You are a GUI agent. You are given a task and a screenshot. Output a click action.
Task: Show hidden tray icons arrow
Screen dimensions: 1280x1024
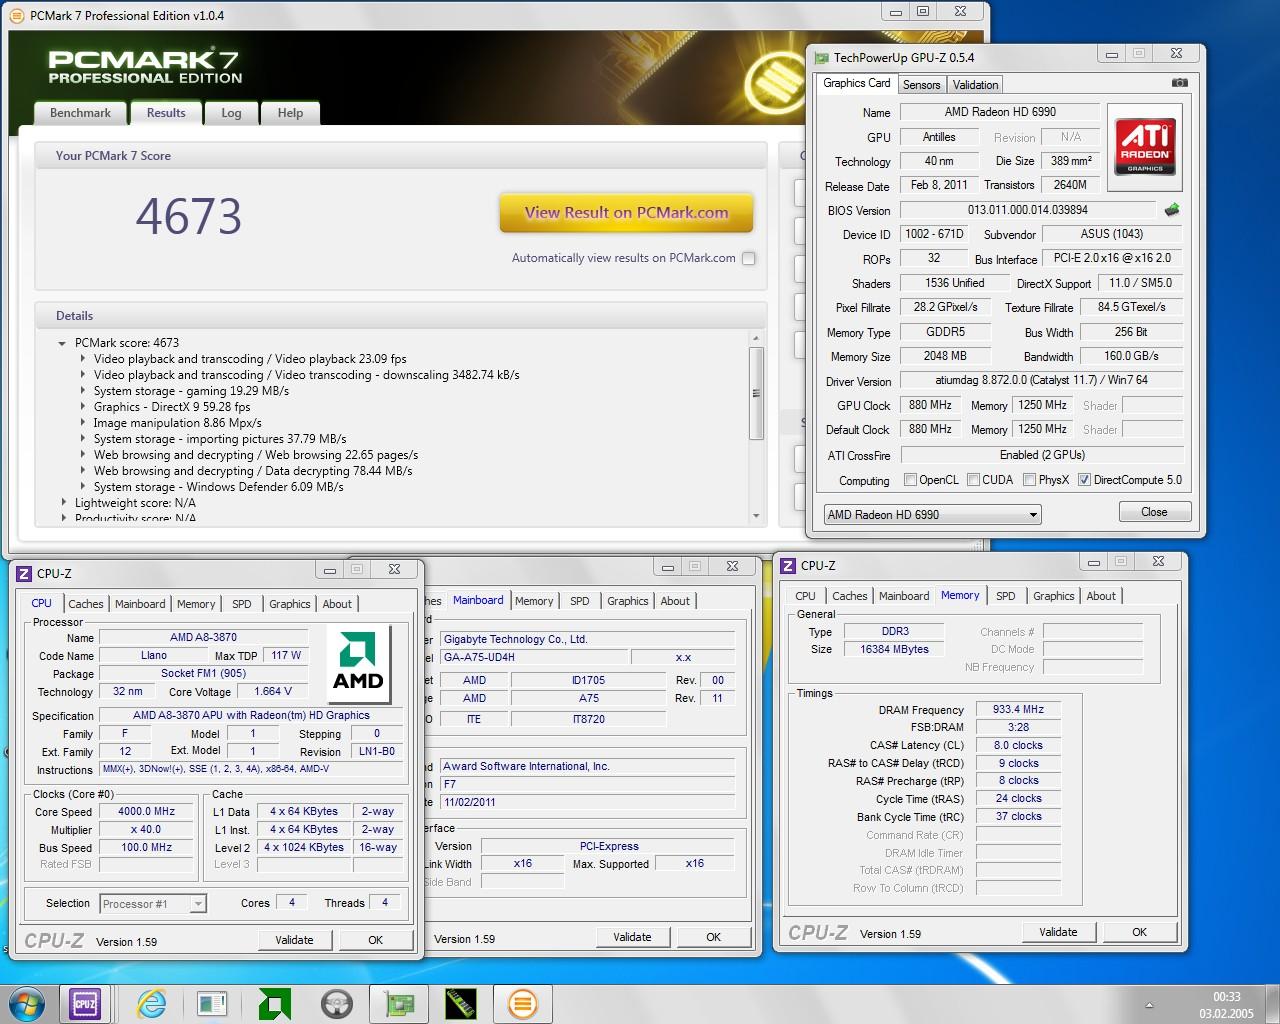tap(1149, 1005)
